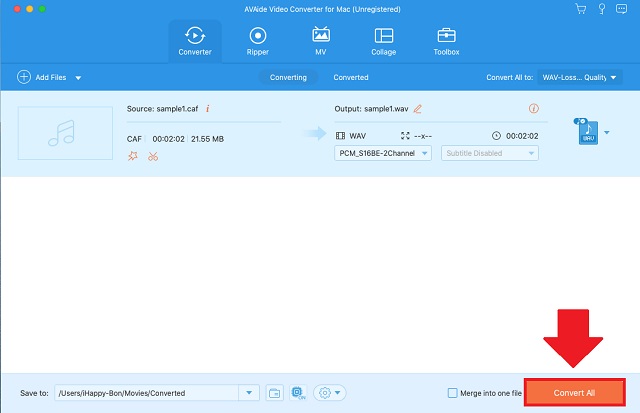The image size is (640, 413).
Task: Click the 21.55 MB file size text
Action: tap(207, 139)
